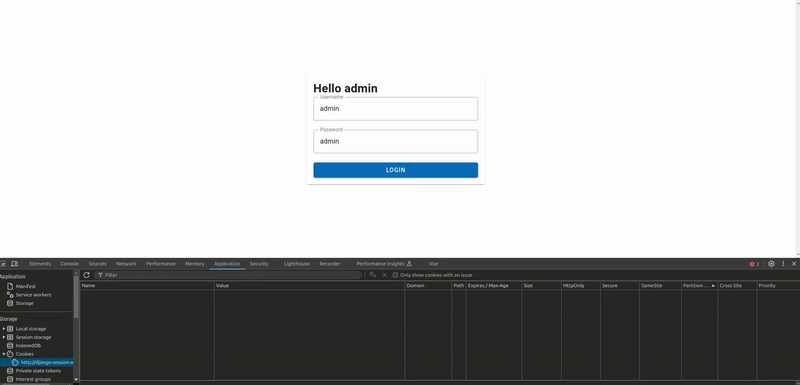Open the Vue devtools tab

(x=433, y=264)
